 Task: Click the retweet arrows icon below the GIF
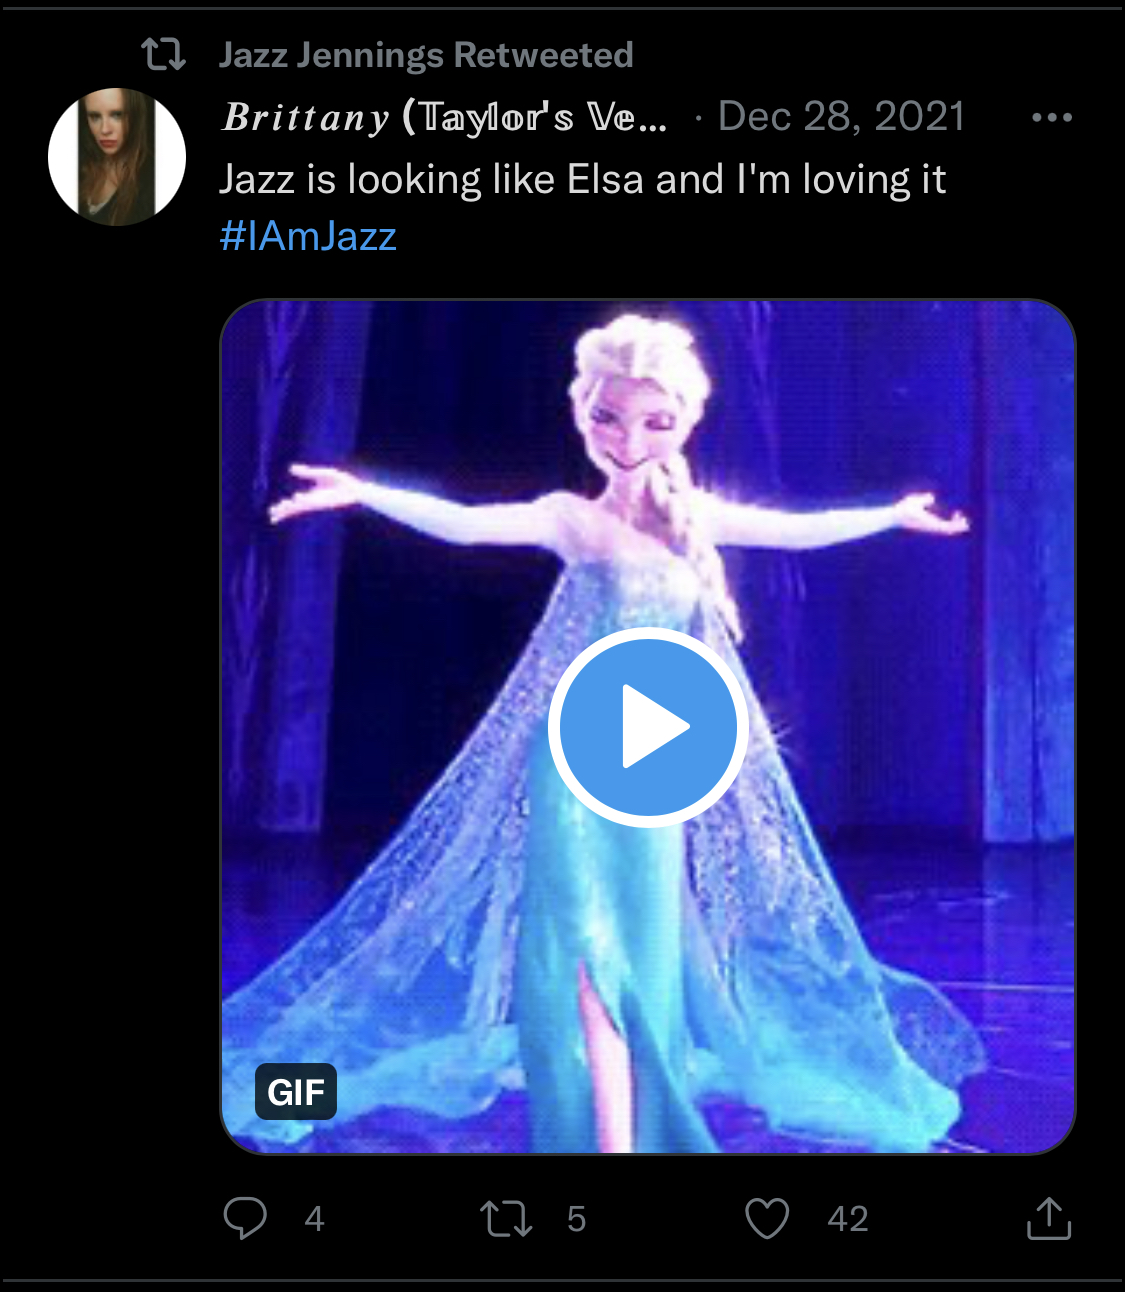[x=506, y=1219]
